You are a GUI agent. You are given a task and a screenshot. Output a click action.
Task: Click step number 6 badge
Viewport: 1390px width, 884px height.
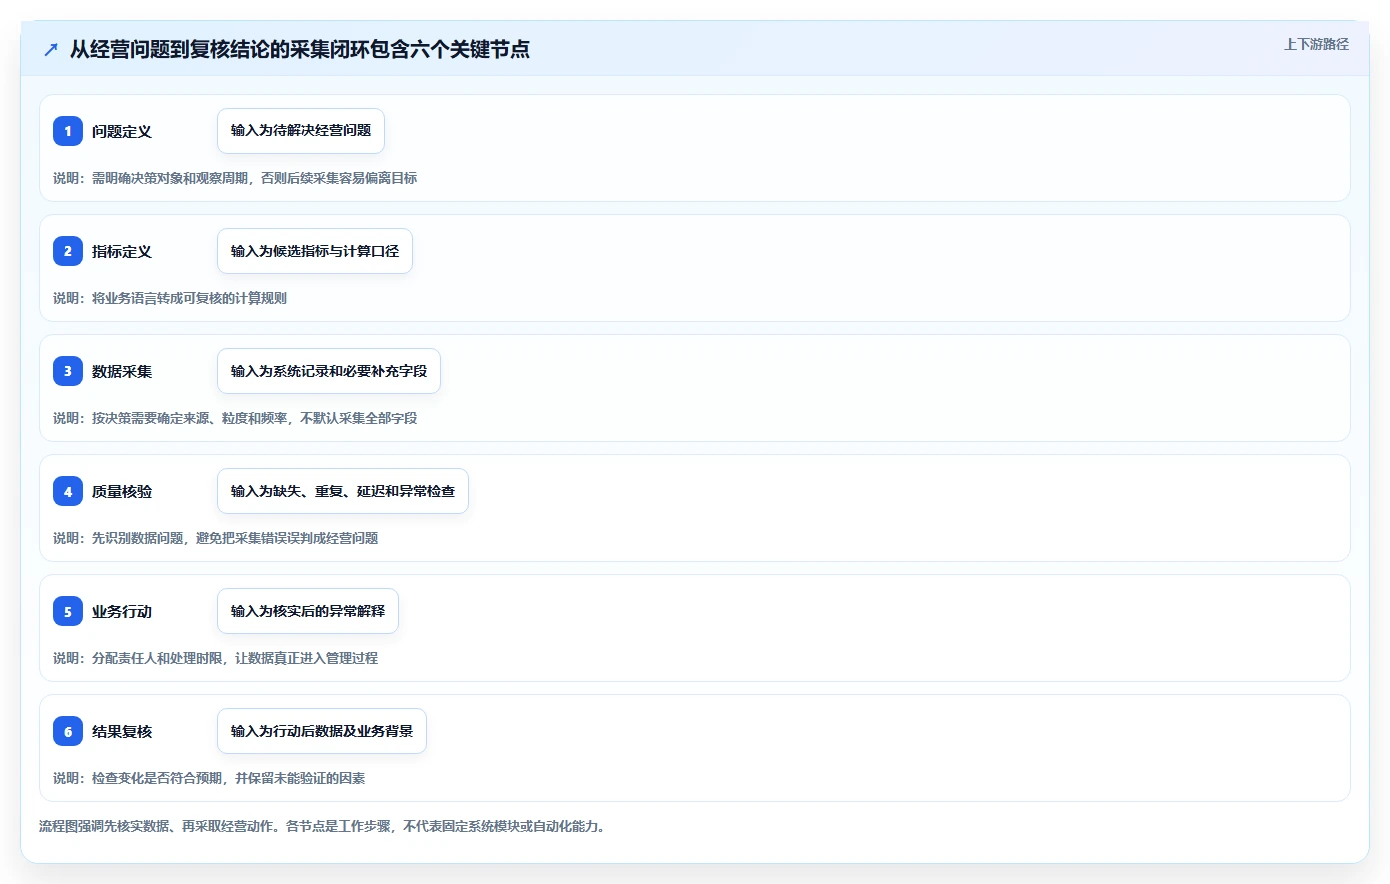(x=68, y=731)
